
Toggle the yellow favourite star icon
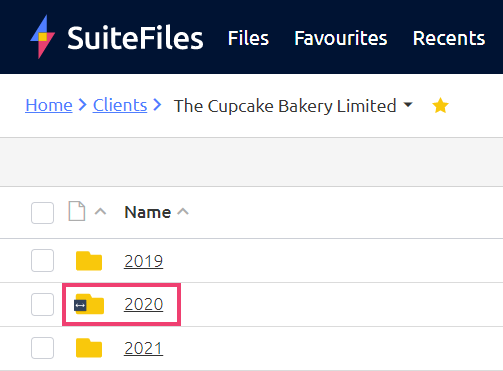tap(440, 106)
